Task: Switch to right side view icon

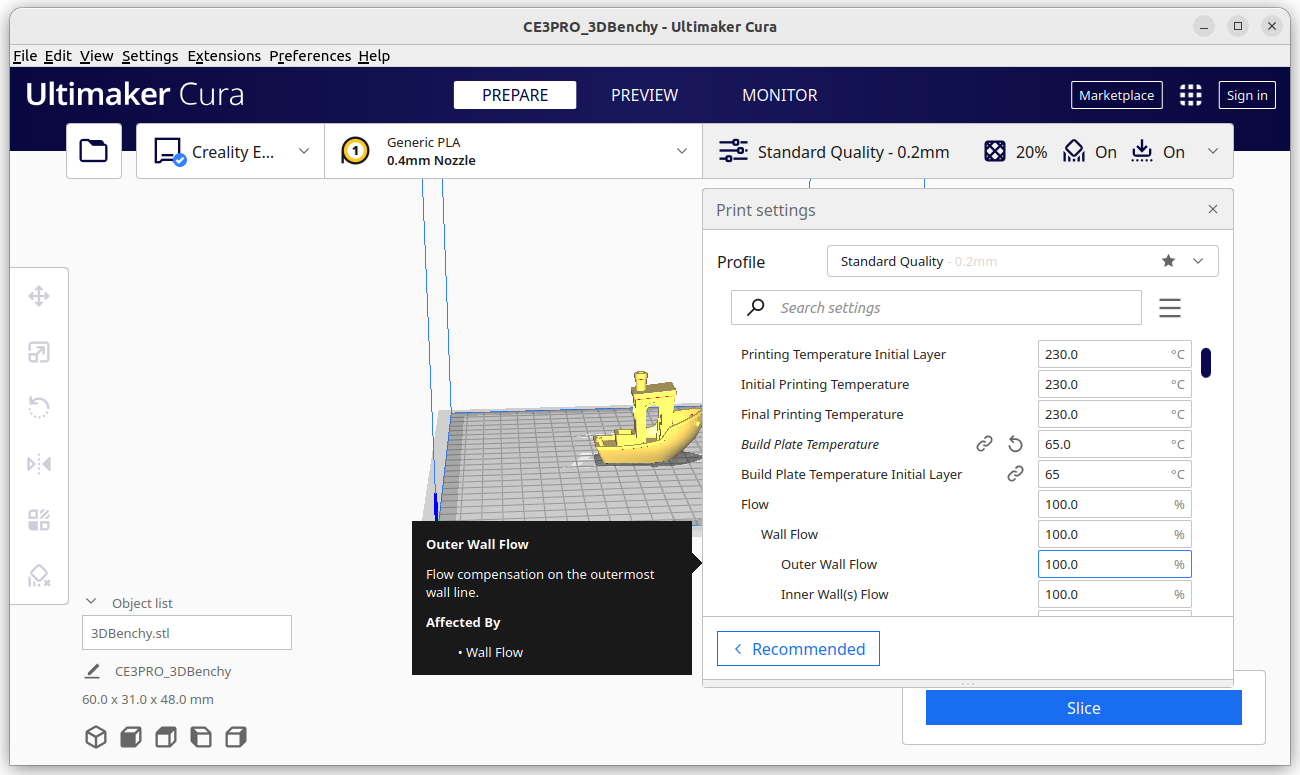Action: tap(236, 737)
